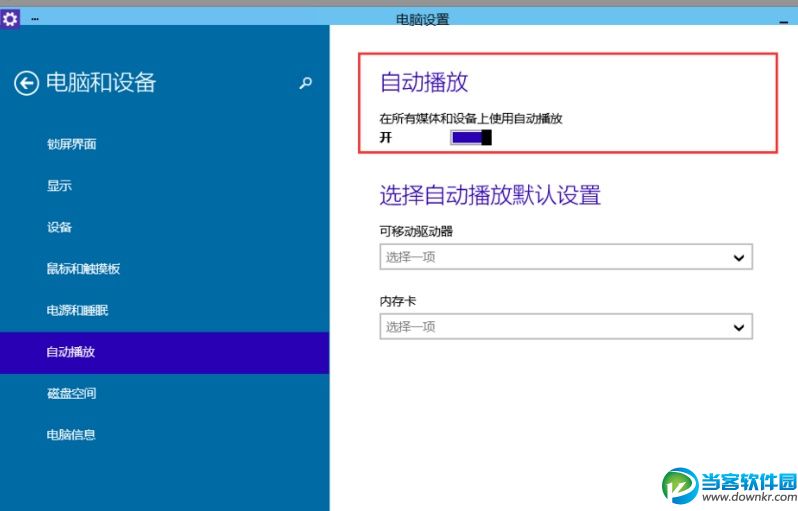Screen dimensions: 798x511
Task: Open the ellipsis menu in title bar
Action: pos(35,19)
